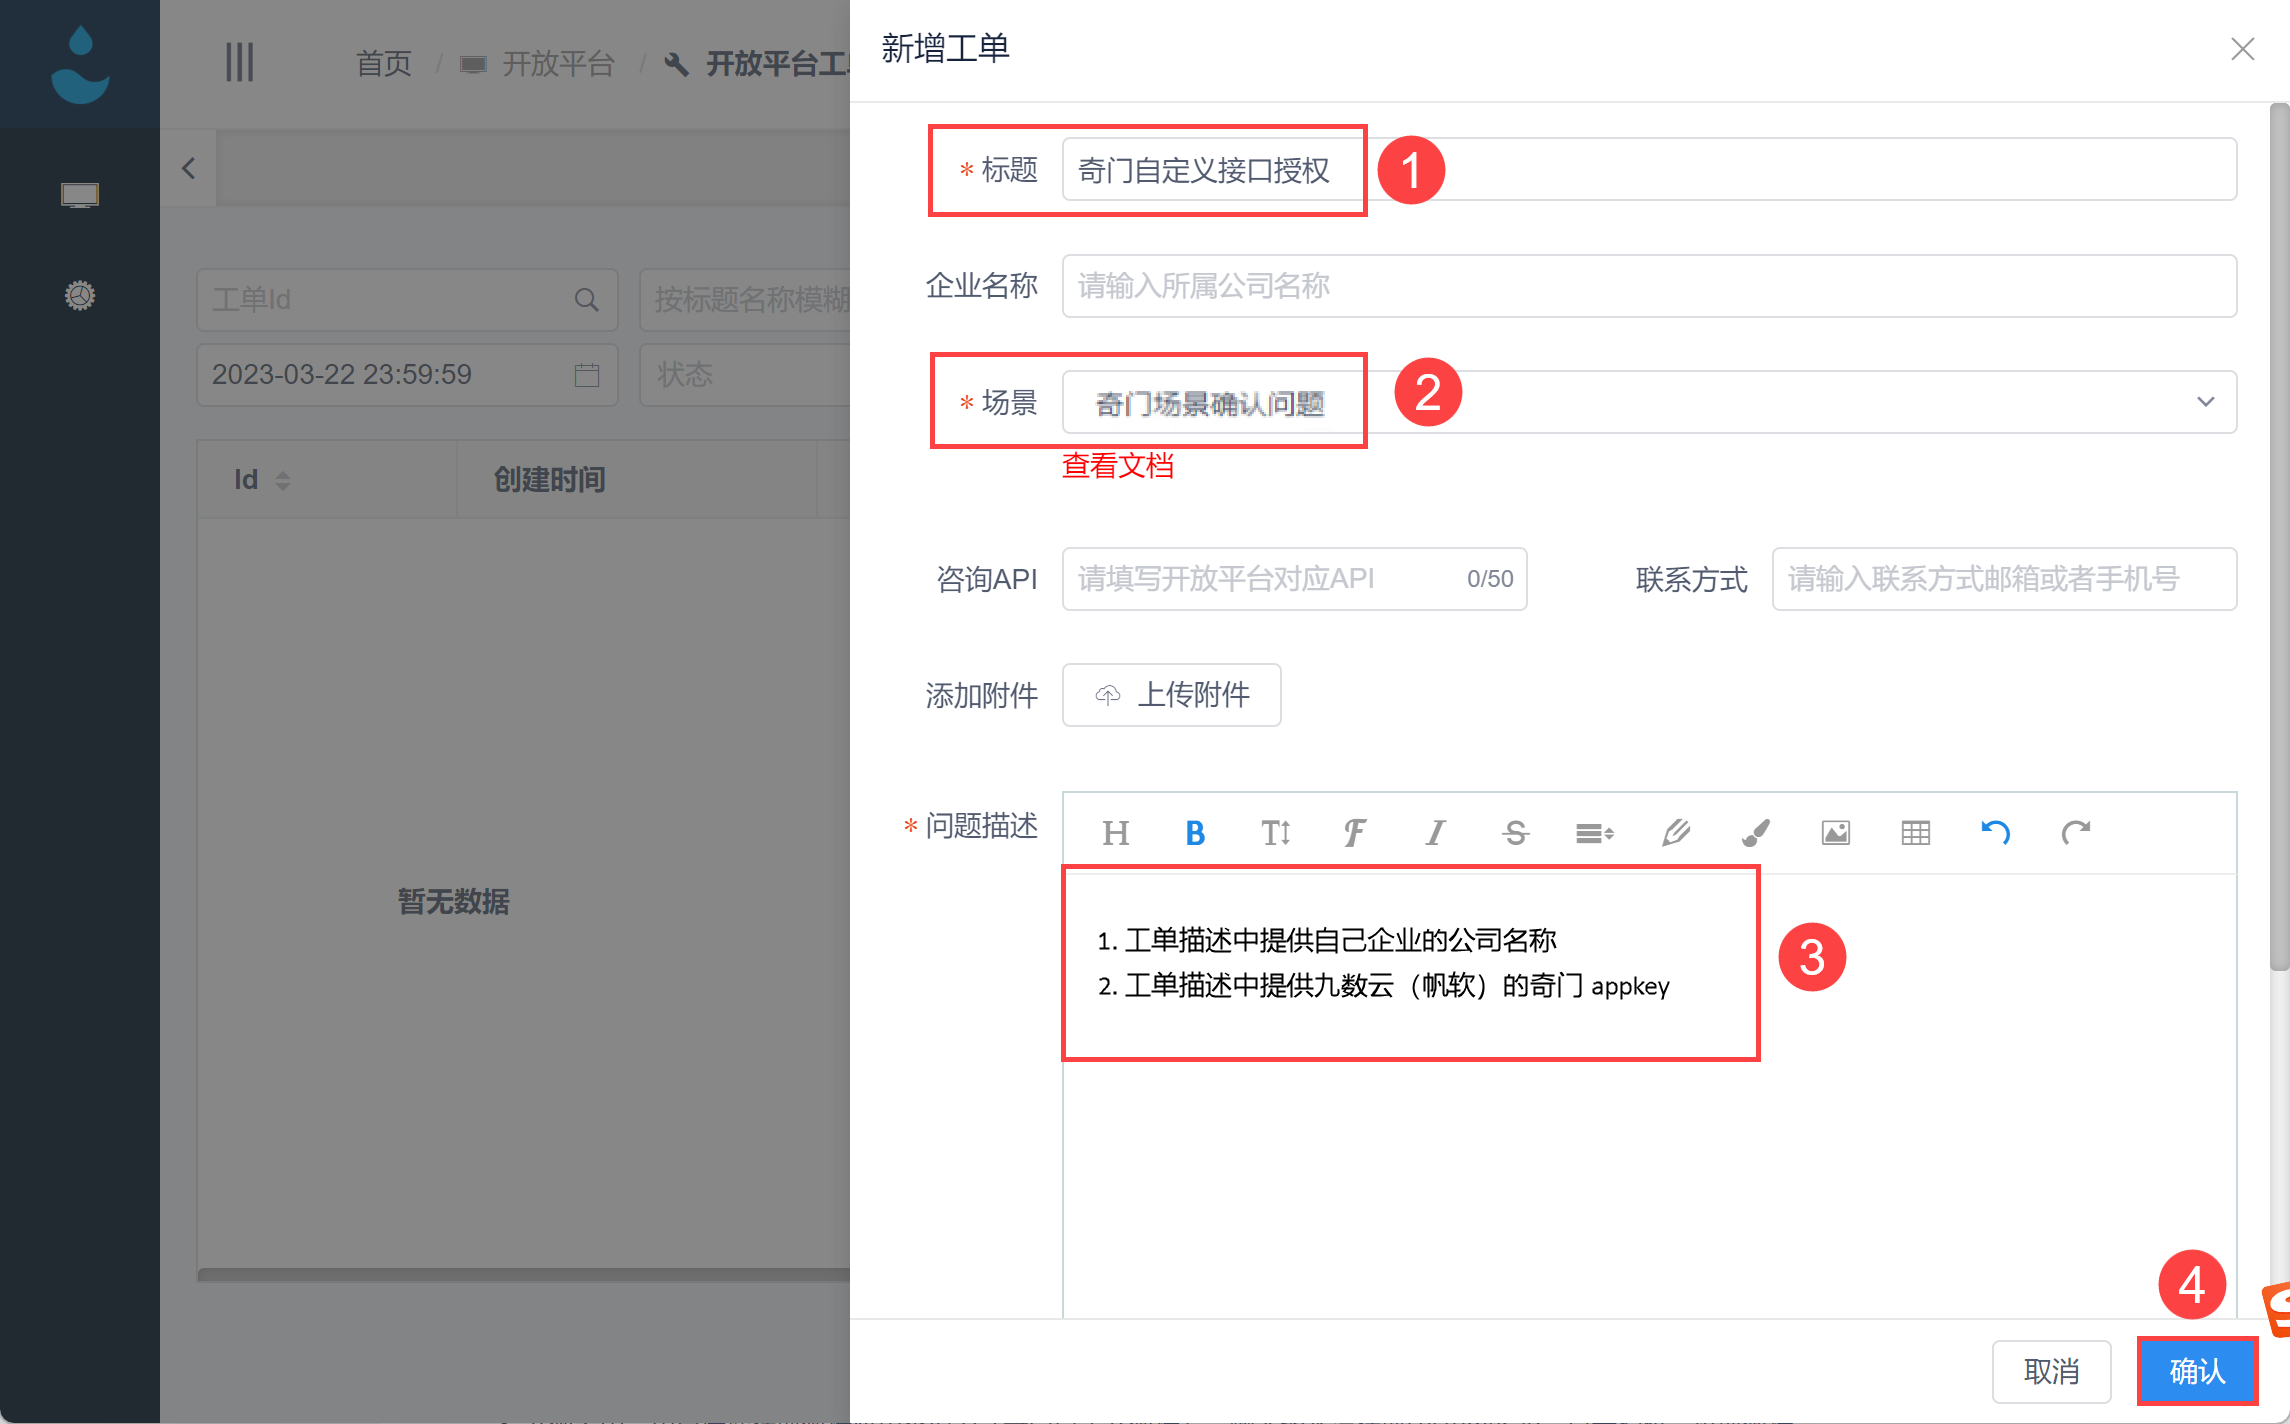Click the 上传附件 upload button
Viewport: 2290px width, 1424px height.
1171,695
